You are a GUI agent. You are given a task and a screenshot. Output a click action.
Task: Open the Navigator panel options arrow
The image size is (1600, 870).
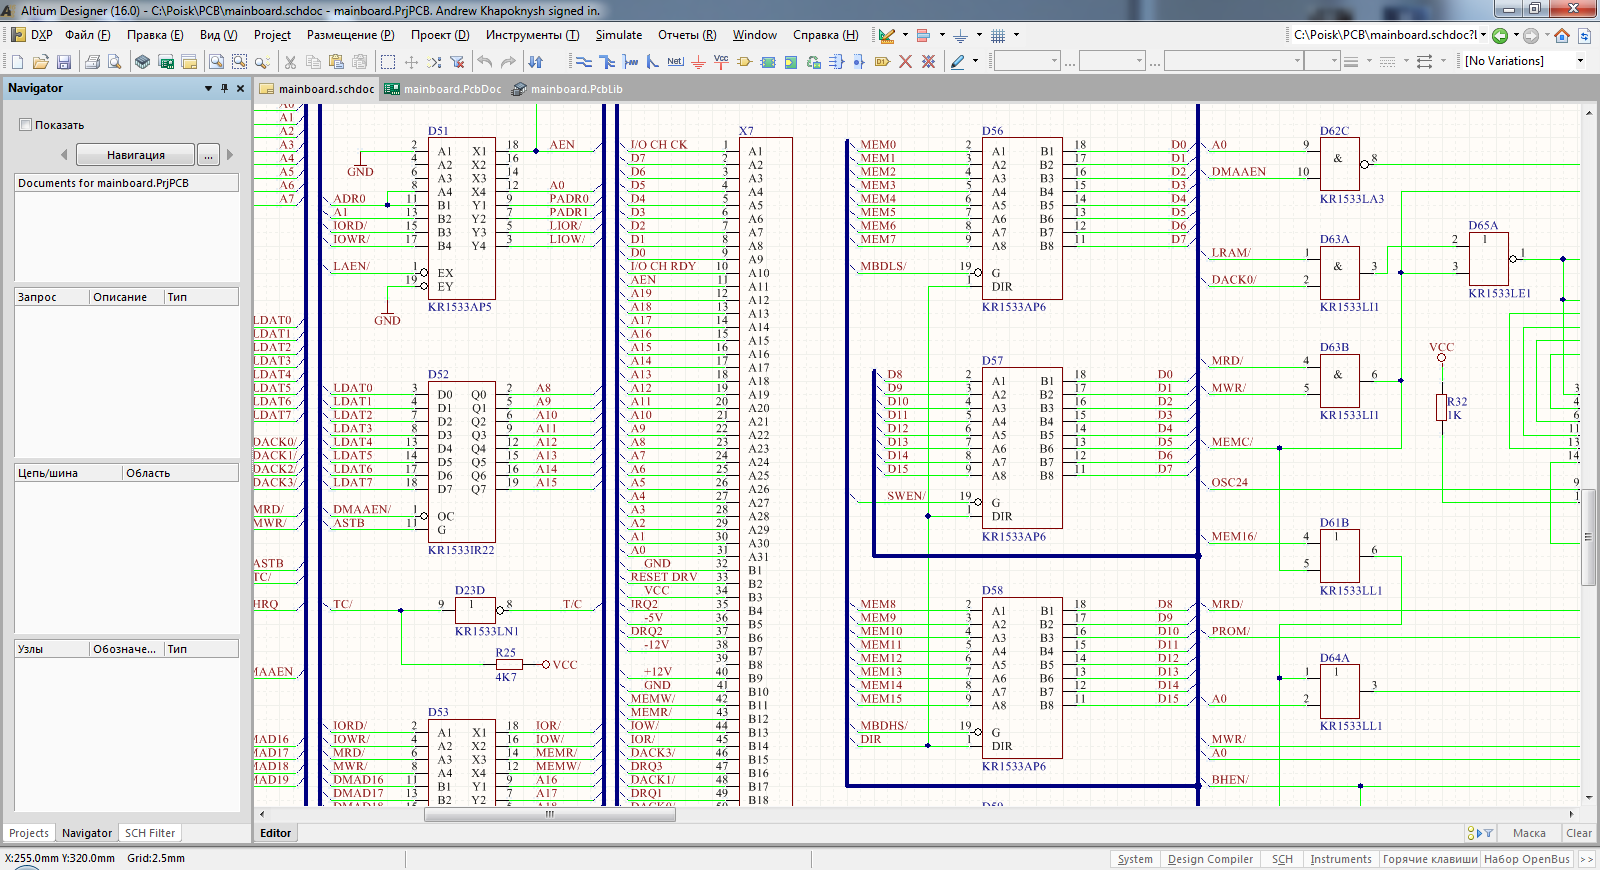point(208,88)
